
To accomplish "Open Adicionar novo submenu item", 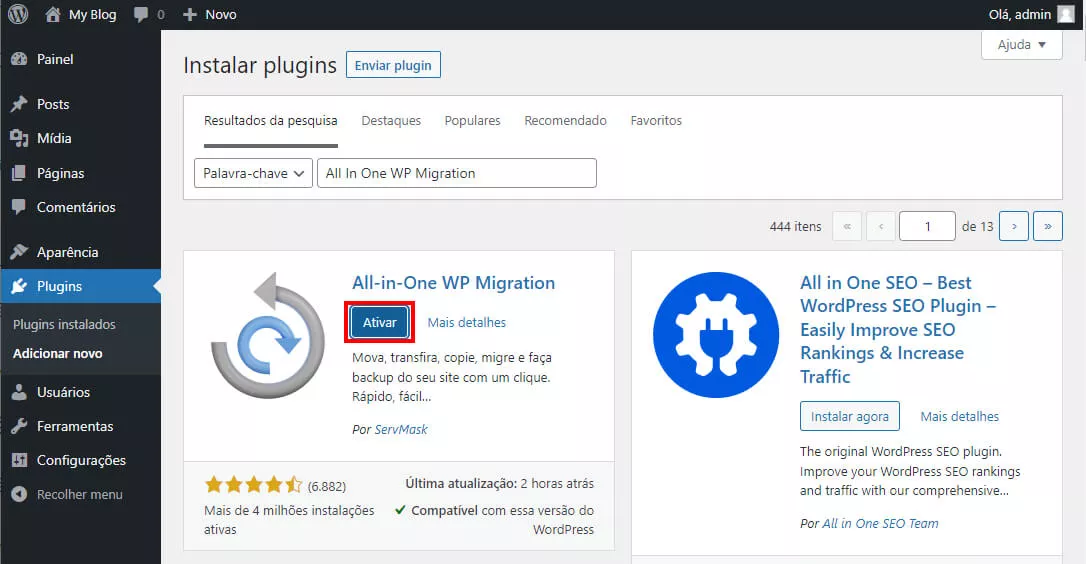I will [x=57, y=353].
